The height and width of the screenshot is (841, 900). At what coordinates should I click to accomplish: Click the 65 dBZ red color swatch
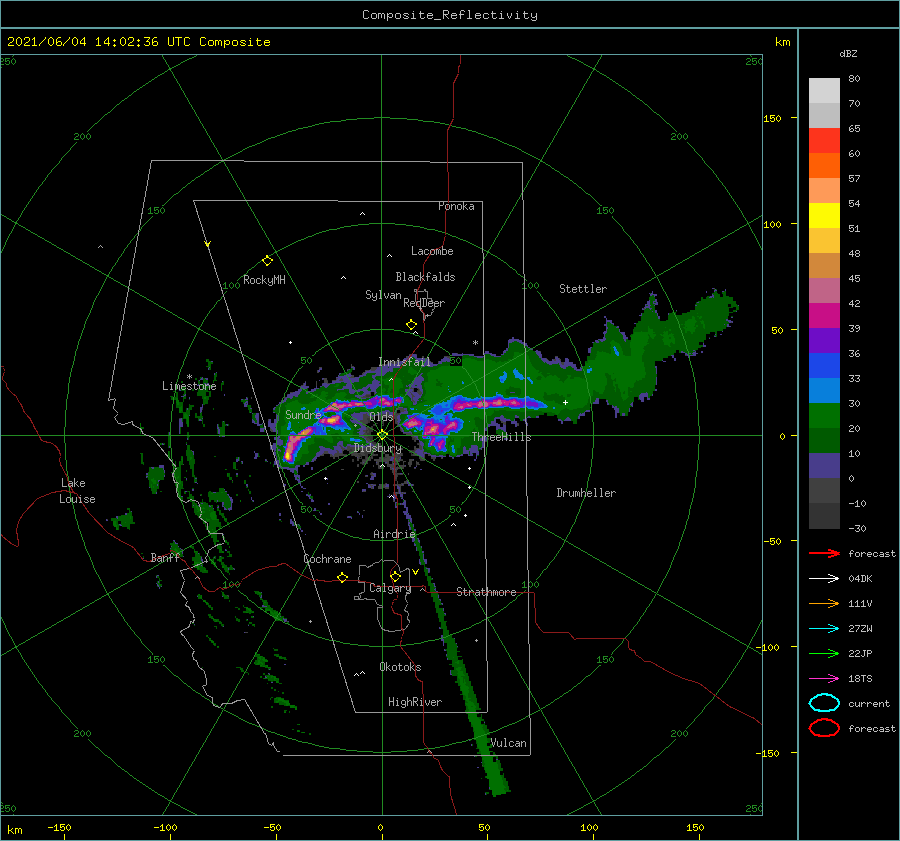click(824, 141)
